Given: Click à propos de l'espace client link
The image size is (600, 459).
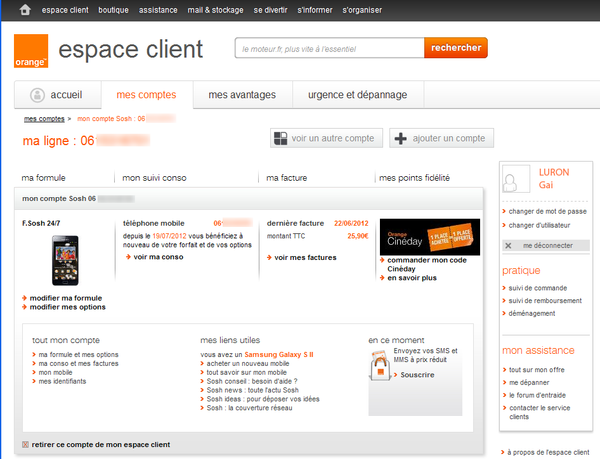Looking at the screenshot, I should (x=548, y=452).
